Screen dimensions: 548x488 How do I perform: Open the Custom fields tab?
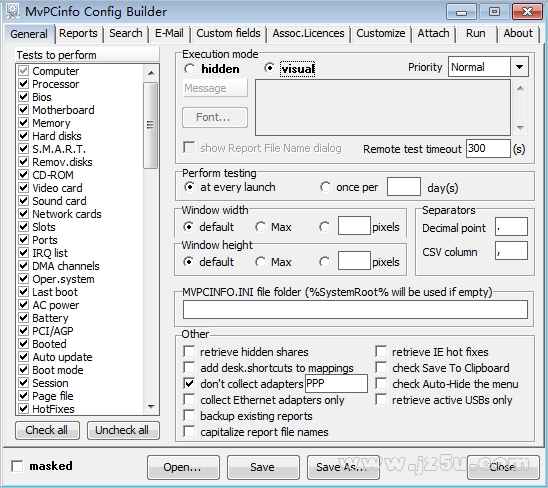point(228,34)
